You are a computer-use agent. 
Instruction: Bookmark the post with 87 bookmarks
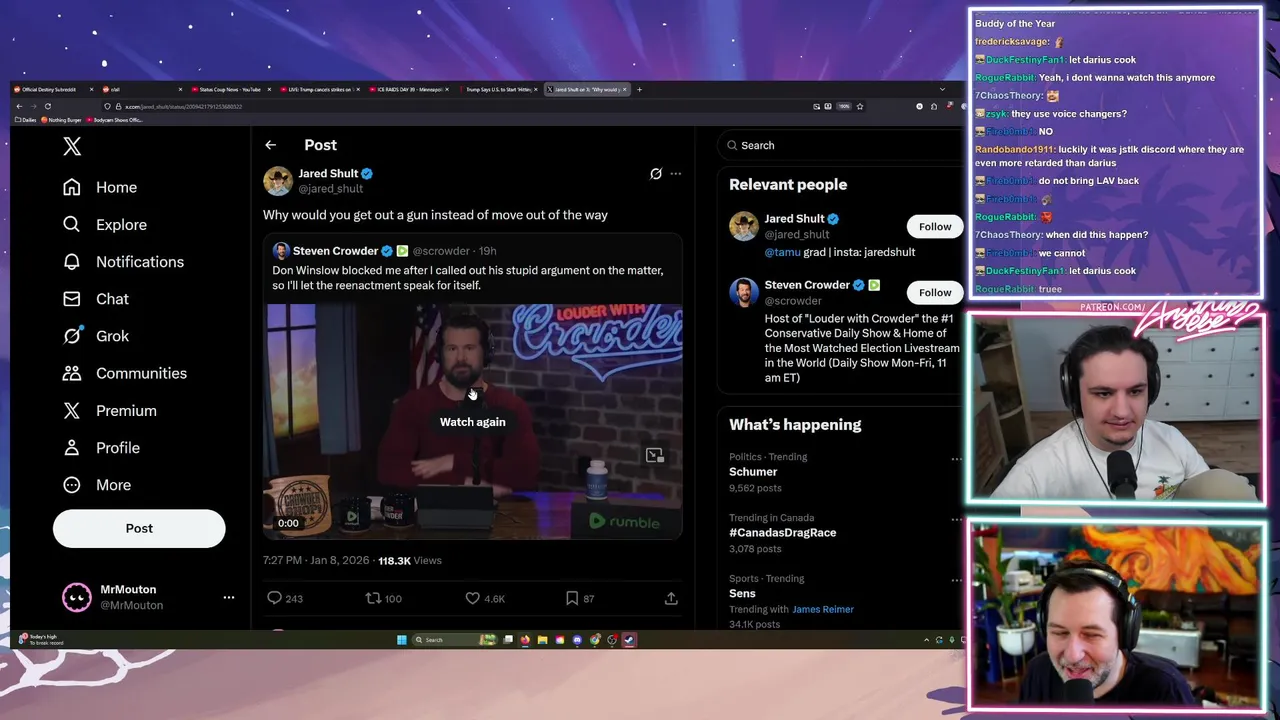(x=571, y=598)
